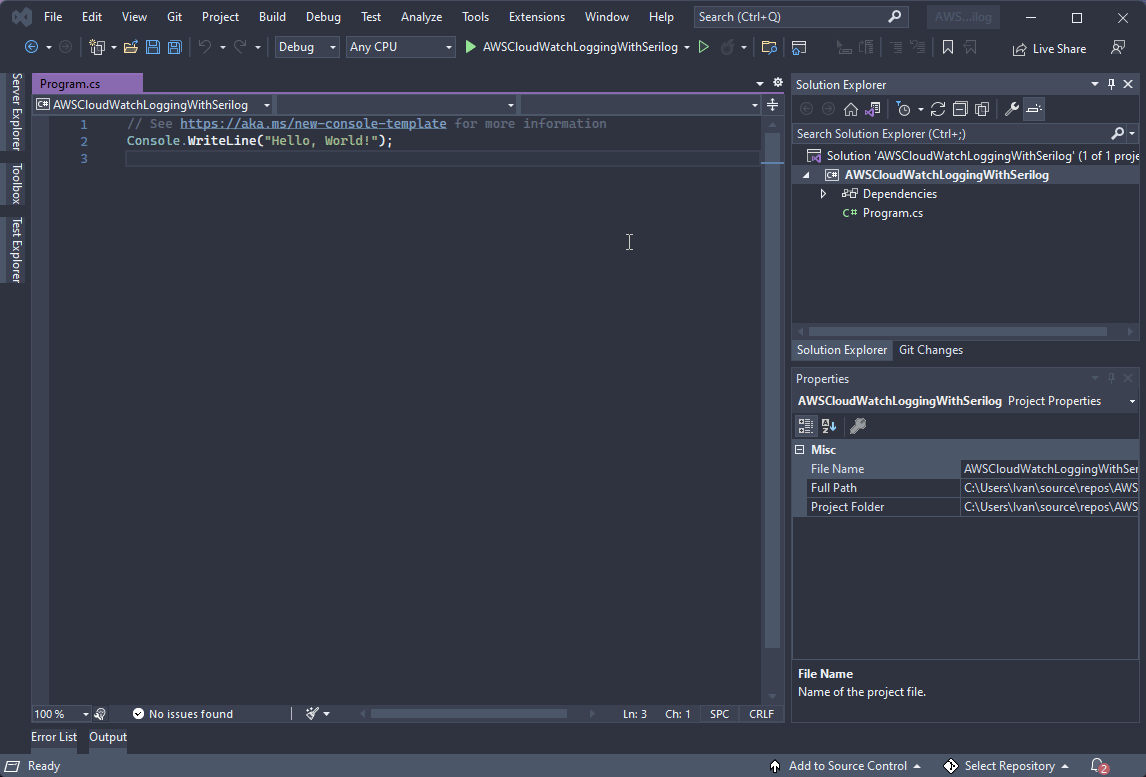Screen dimensions: 1146x777
Task: Toggle Preview Selected Items in Solution Explorer
Action: click(1034, 109)
